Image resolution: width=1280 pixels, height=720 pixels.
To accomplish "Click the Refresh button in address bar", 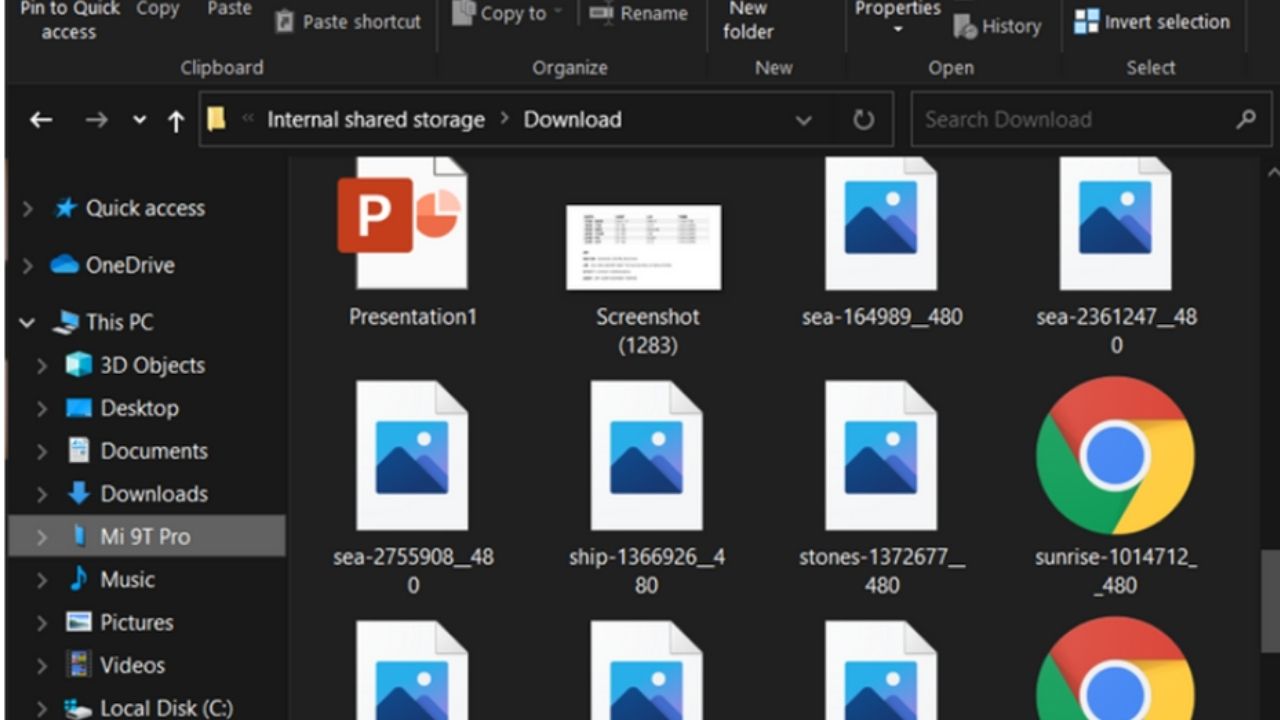I will (x=863, y=120).
